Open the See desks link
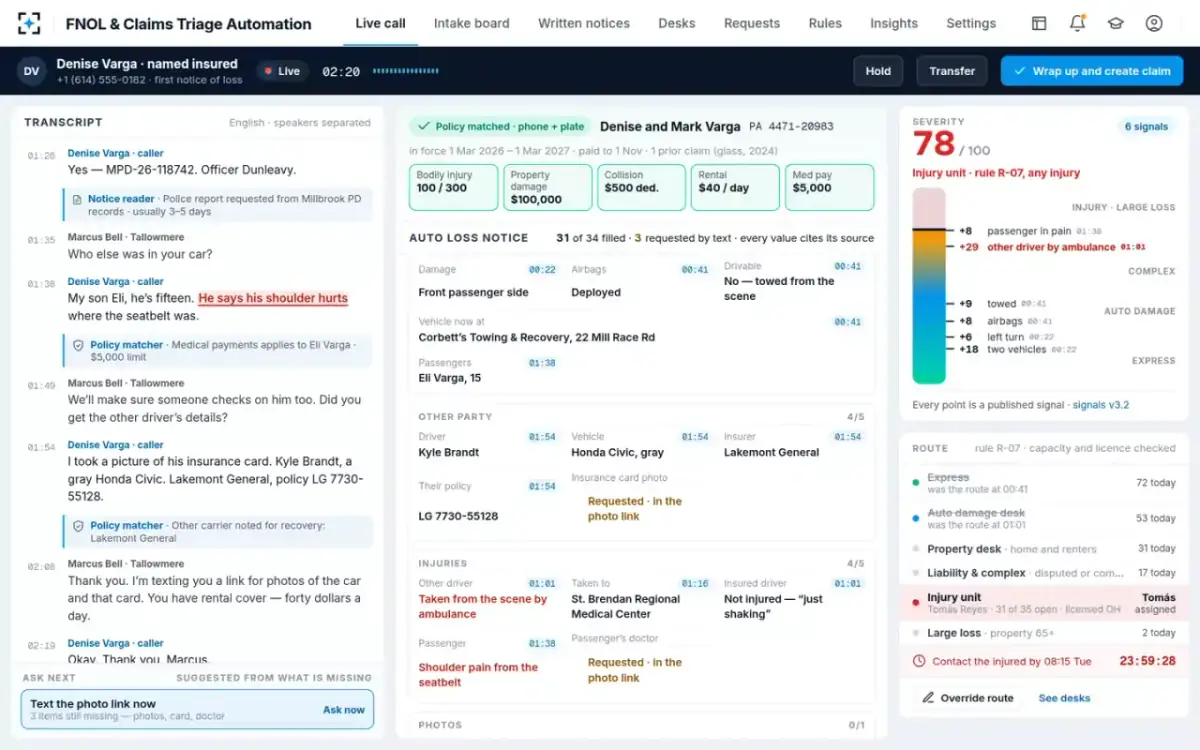1200x750 pixels. [x=1064, y=698]
